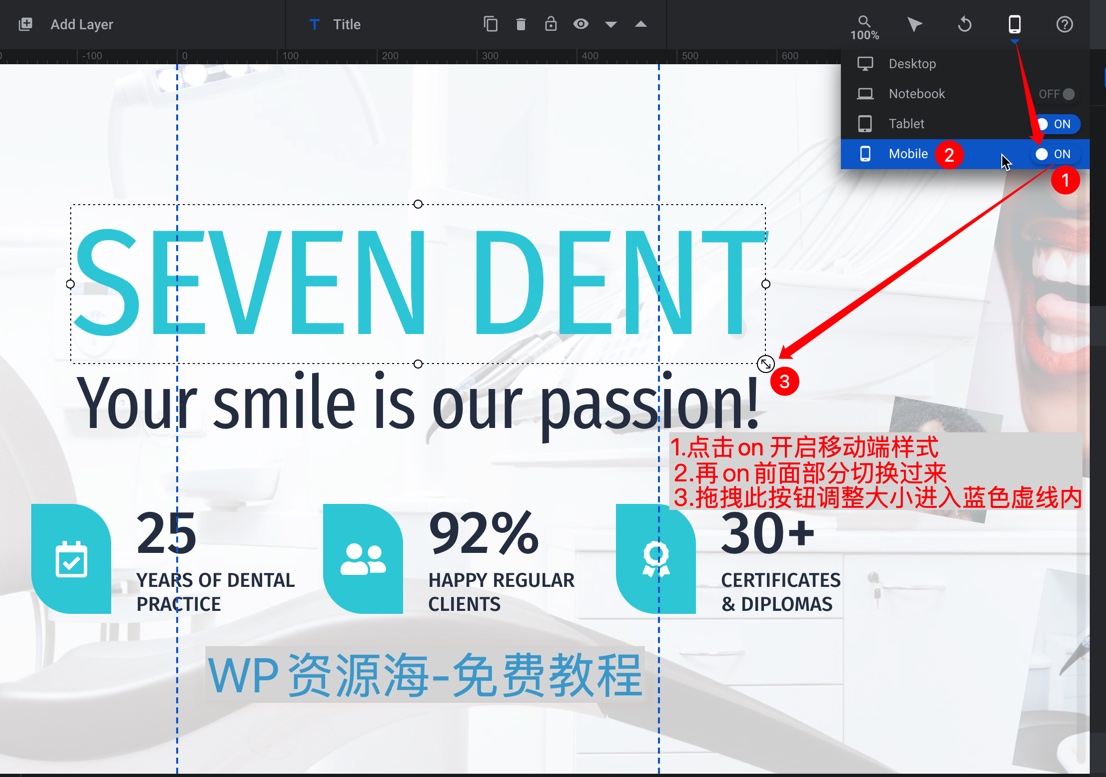The height and width of the screenshot is (777, 1106).
Task: Select the 92% number layer
Action: pyautogui.click(x=484, y=534)
